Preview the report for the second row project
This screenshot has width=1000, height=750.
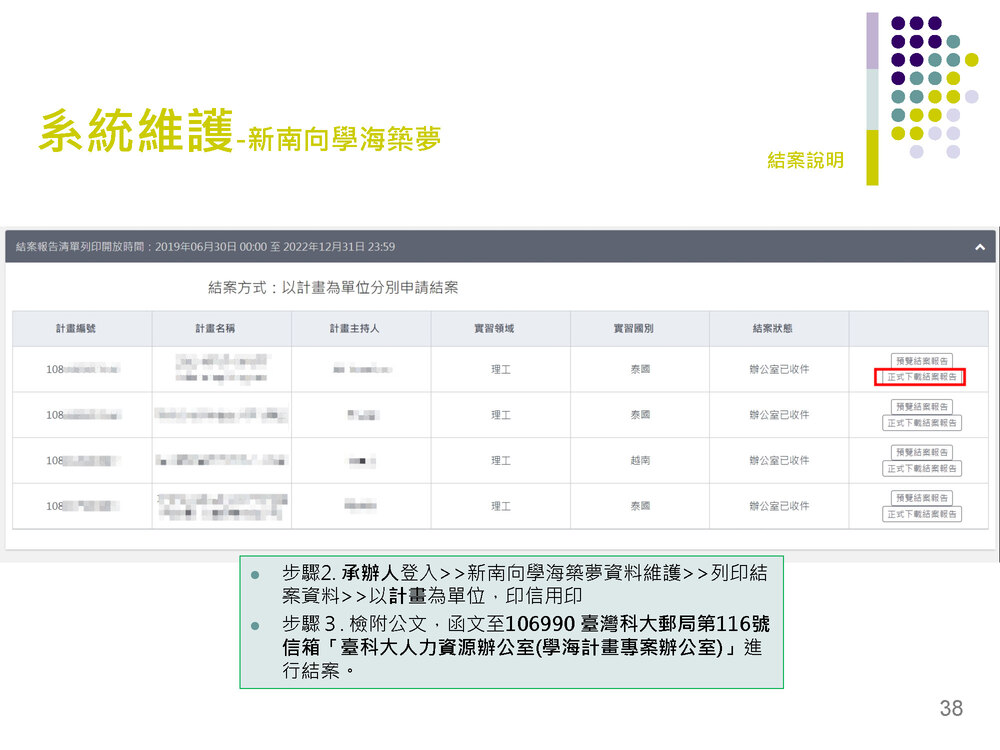tap(921, 406)
